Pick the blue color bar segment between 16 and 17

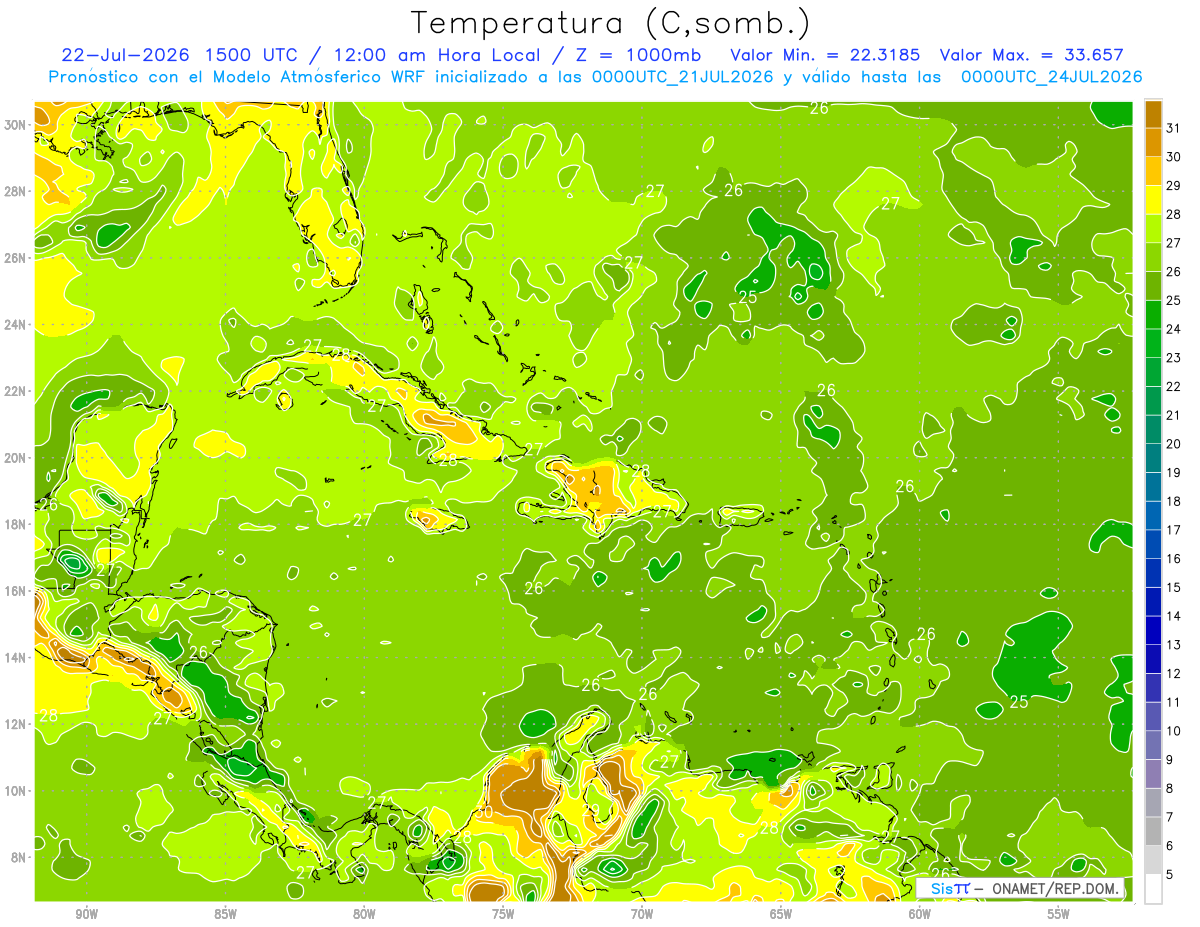click(x=1153, y=544)
